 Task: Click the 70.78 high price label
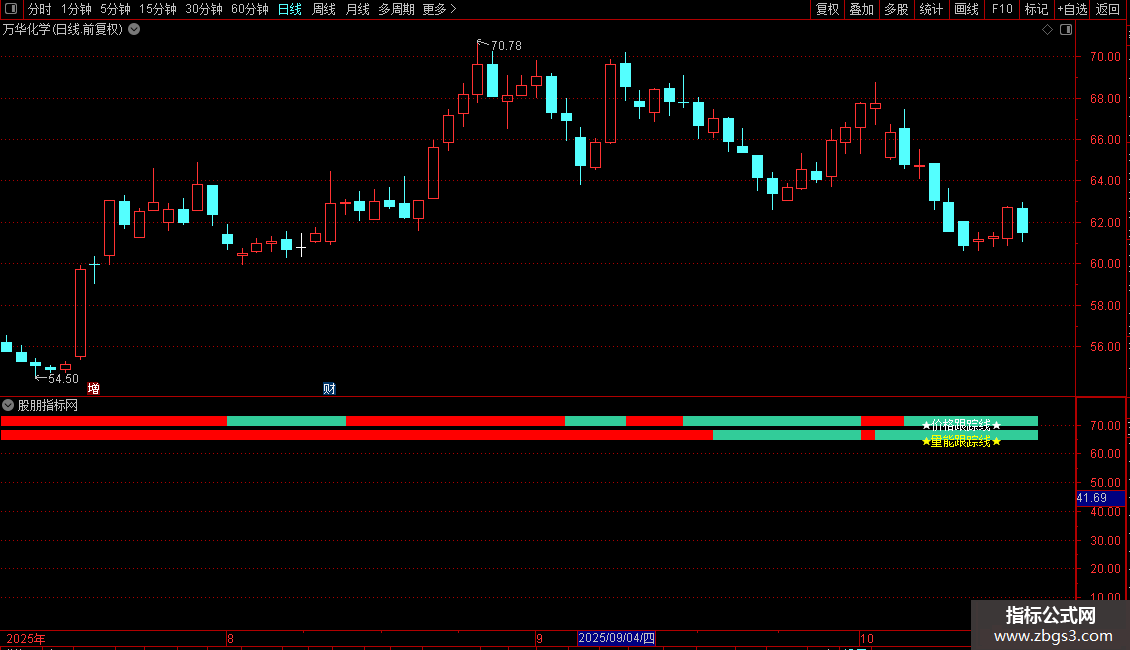506,45
